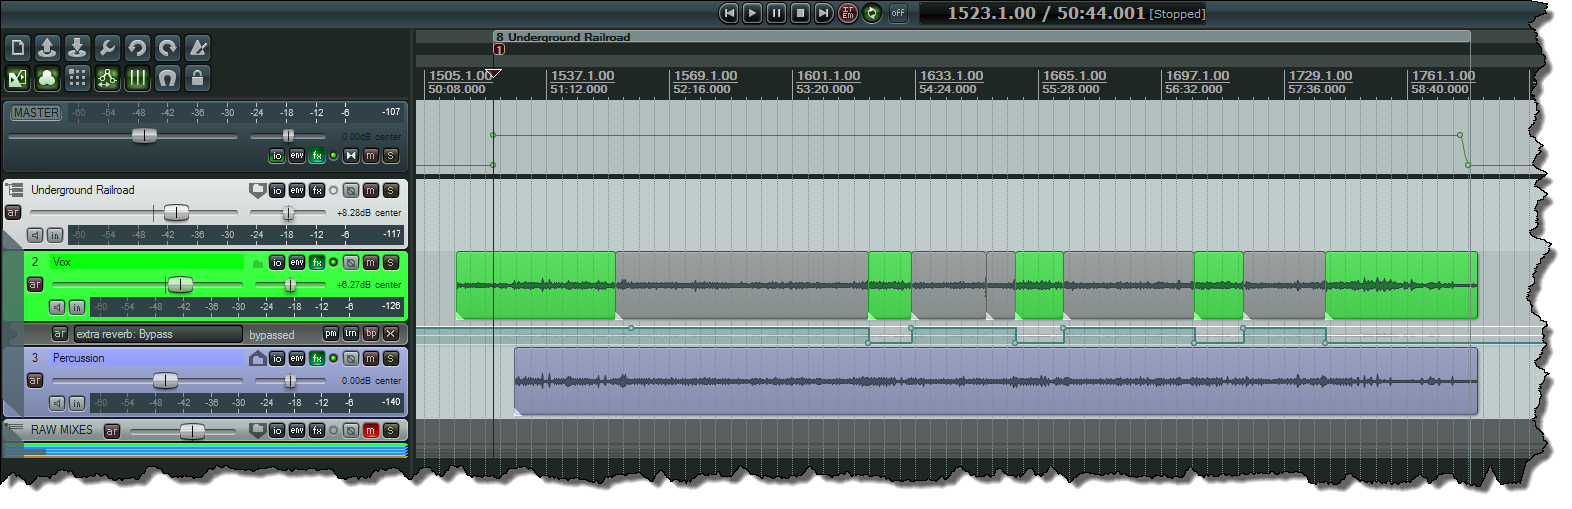This screenshot has height=509, width=1572.
Task: Click the 'off' automation mode button
Action: pyautogui.click(x=898, y=13)
